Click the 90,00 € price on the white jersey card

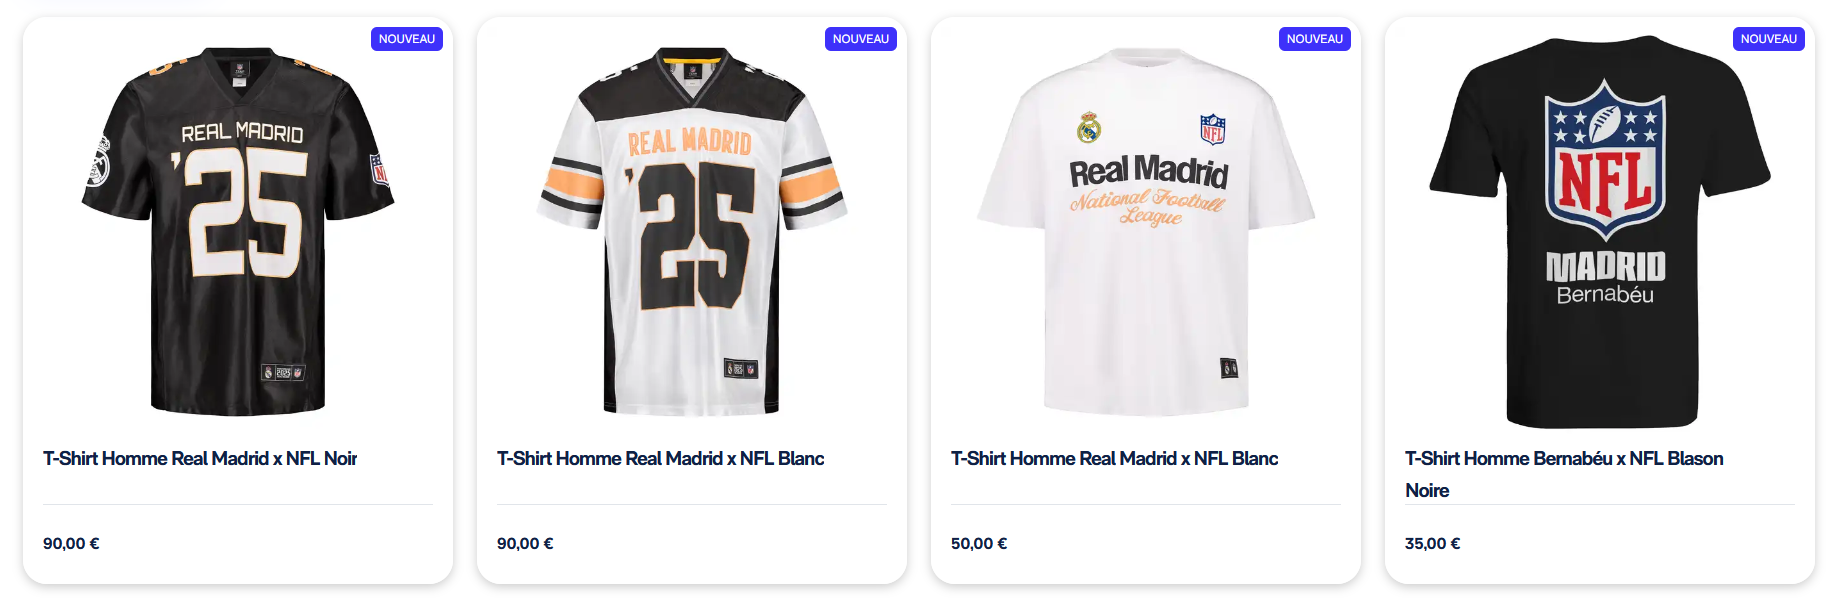click(x=524, y=544)
